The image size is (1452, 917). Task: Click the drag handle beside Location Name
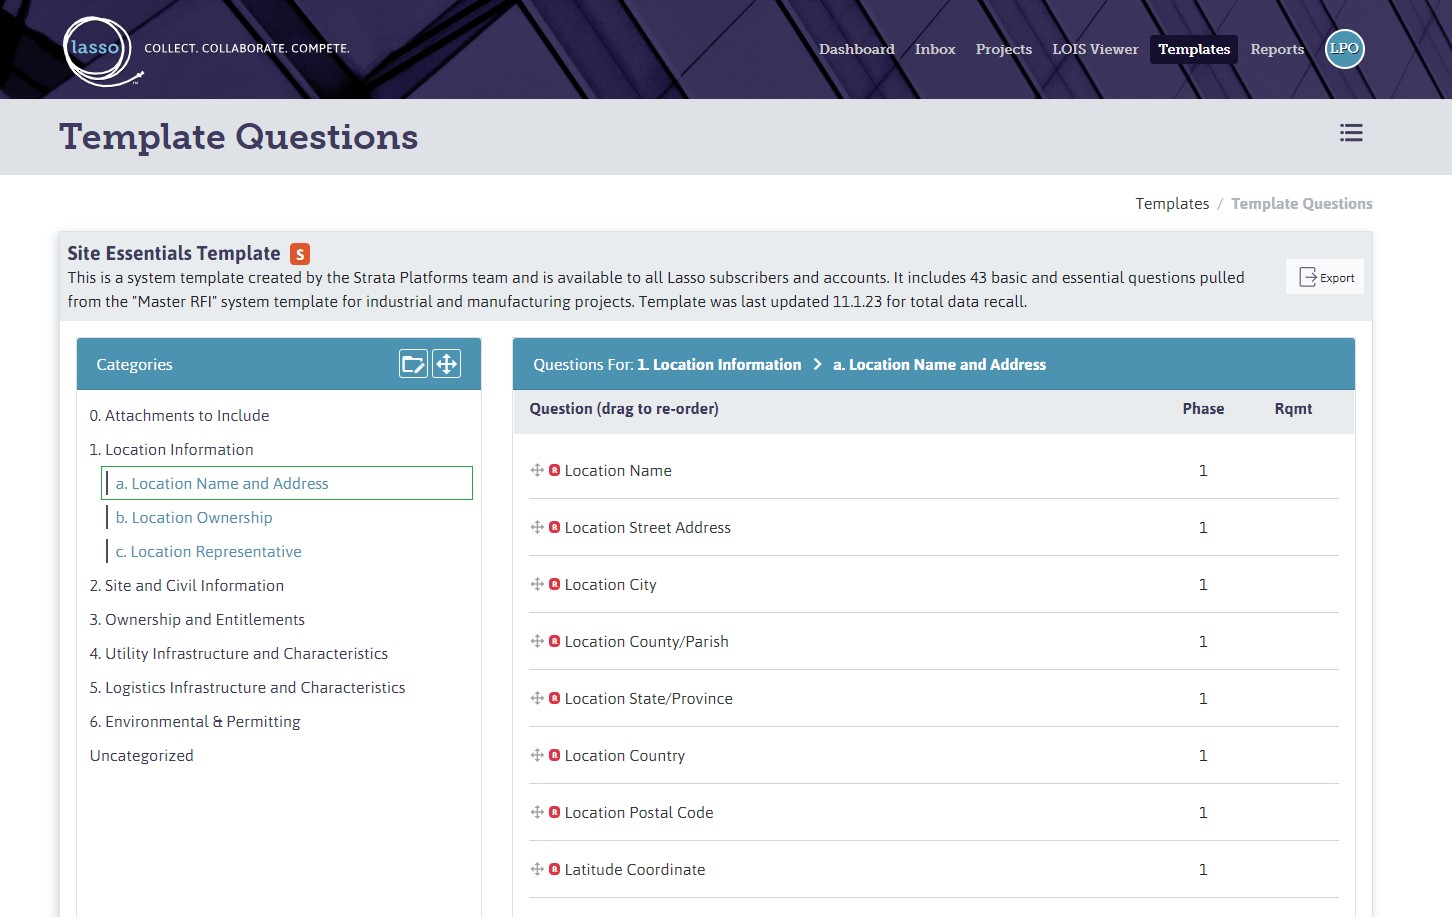[537, 470]
